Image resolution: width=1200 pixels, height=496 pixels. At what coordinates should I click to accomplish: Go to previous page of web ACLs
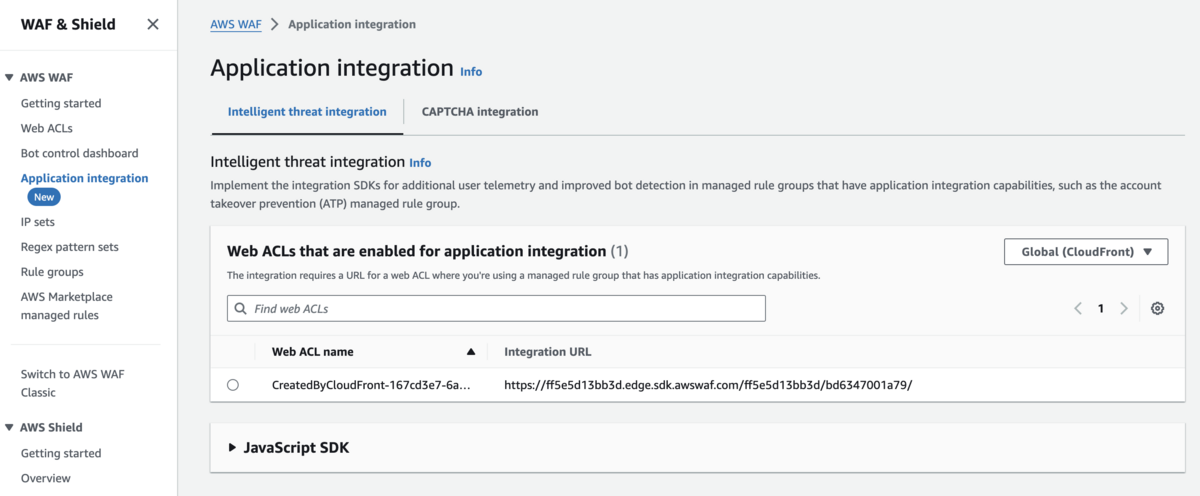tap(1078, 309)
